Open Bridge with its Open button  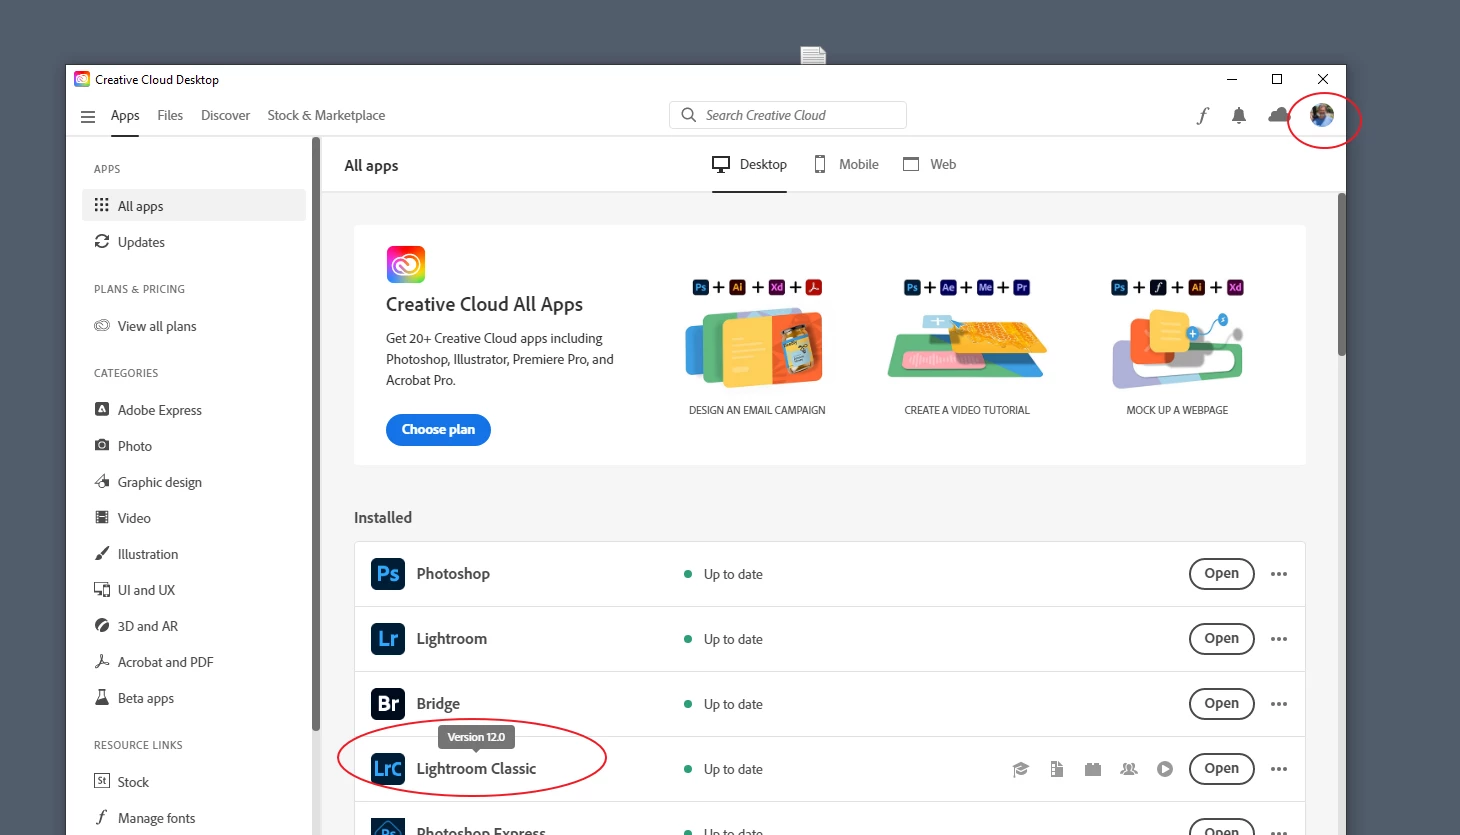1221,704
